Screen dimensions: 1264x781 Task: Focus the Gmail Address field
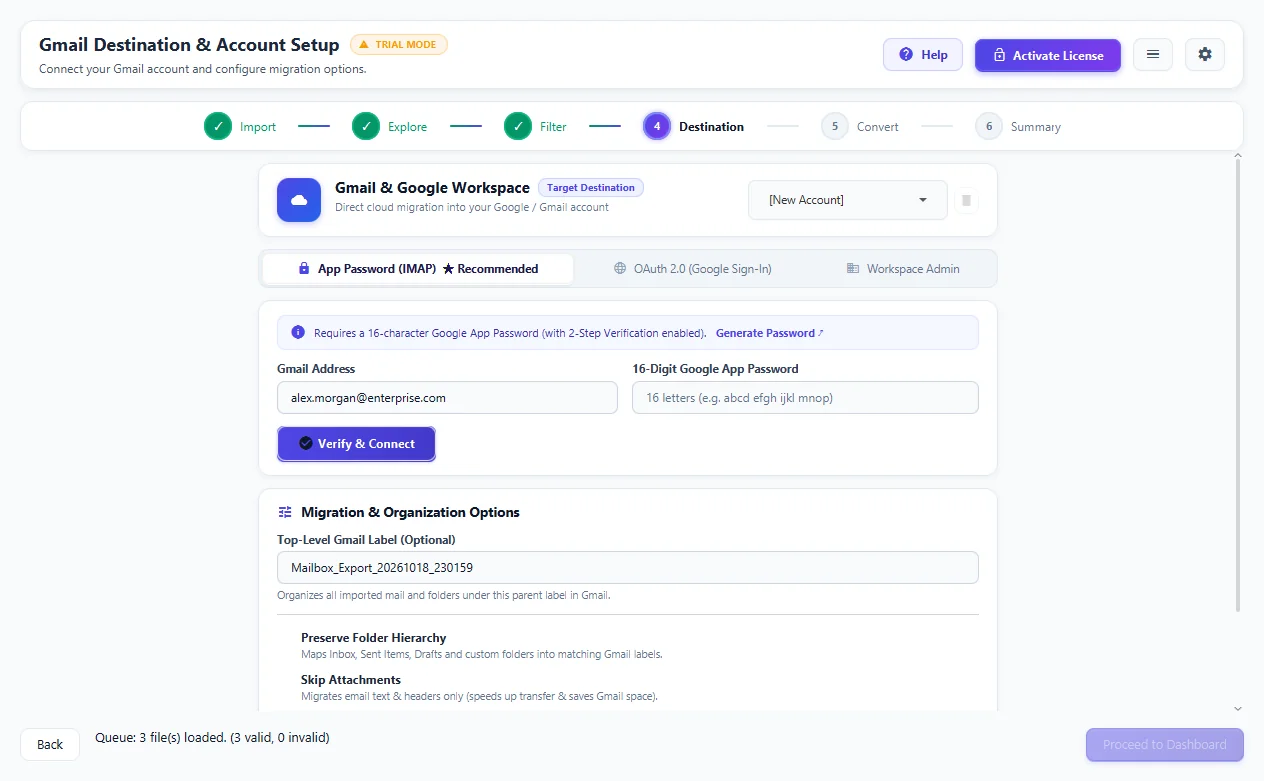point(447,397)
